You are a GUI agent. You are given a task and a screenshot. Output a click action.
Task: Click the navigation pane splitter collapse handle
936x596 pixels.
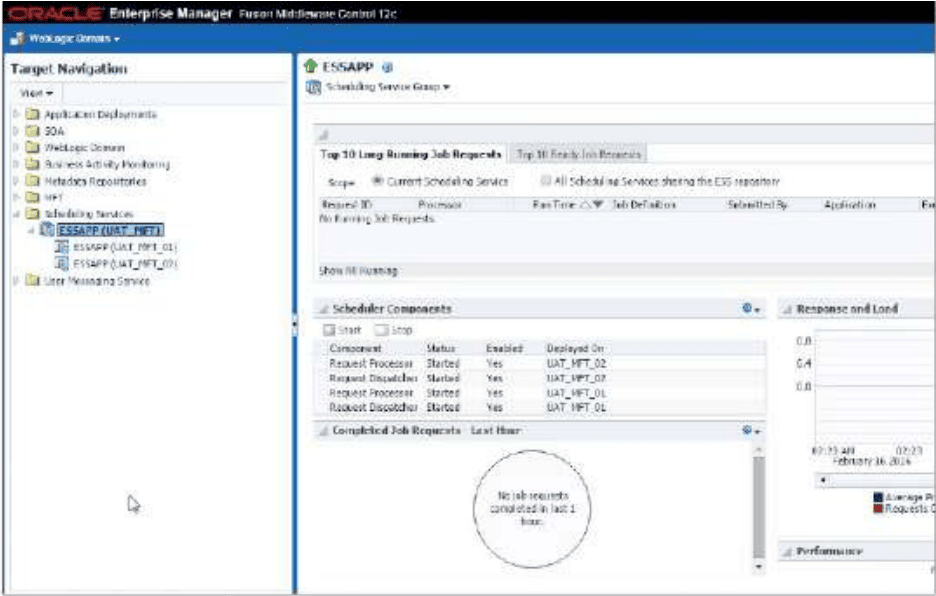294,324
